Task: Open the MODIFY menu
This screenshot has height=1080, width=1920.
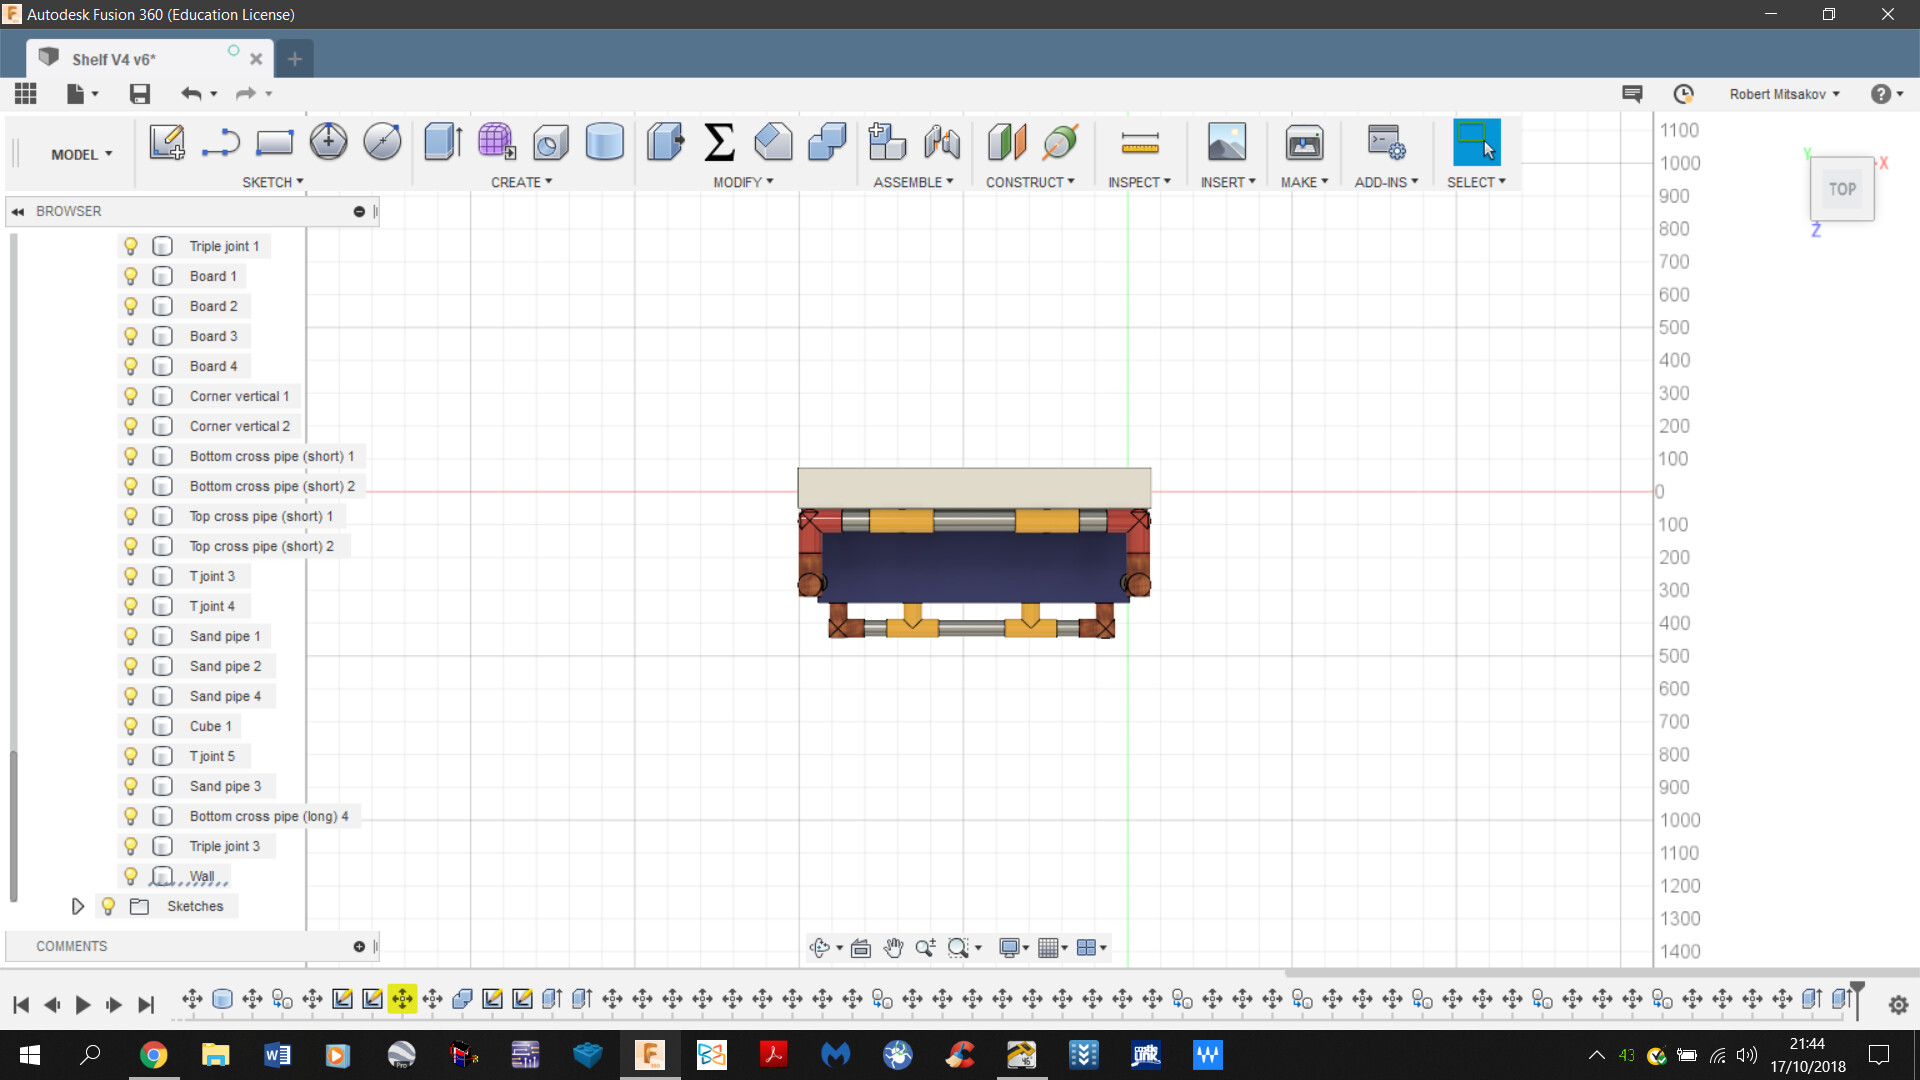Action: 743,182
